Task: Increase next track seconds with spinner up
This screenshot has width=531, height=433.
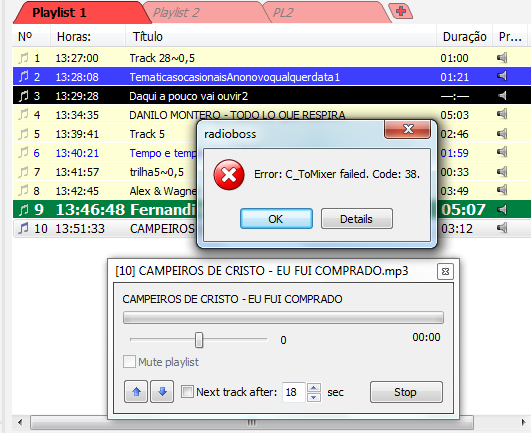Action: tap(314, 387)
